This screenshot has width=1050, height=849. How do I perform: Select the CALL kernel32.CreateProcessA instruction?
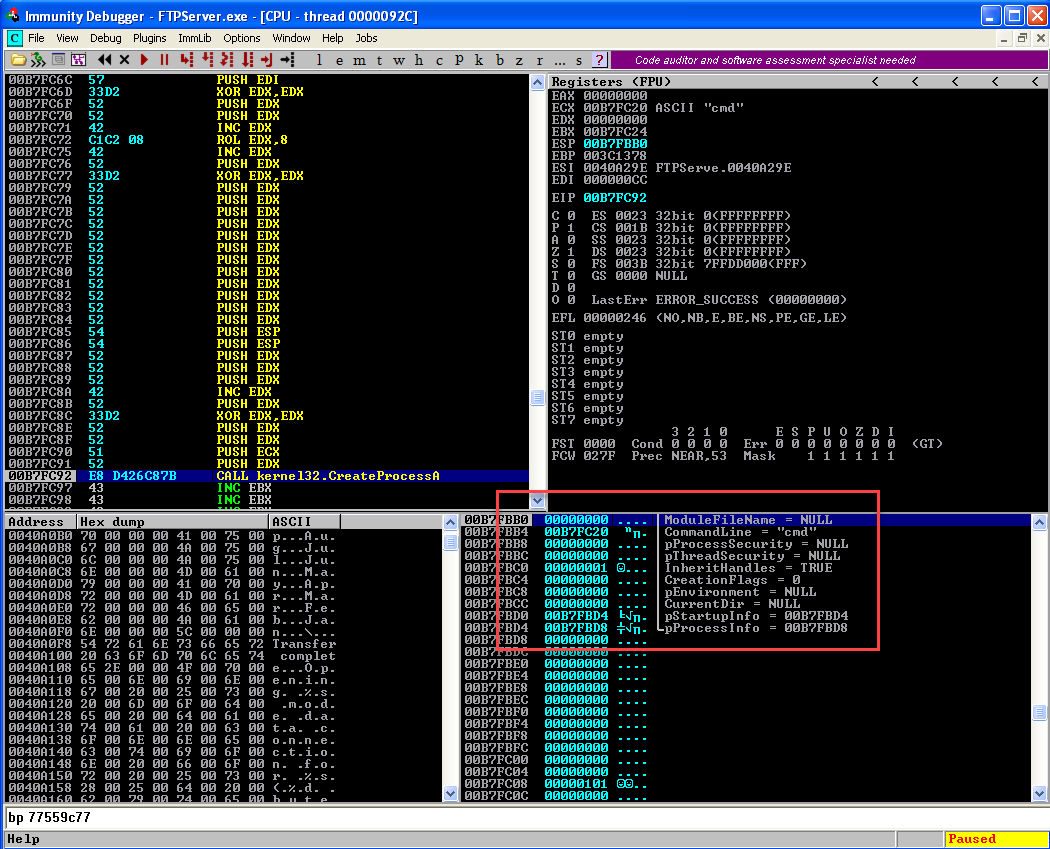267,476
